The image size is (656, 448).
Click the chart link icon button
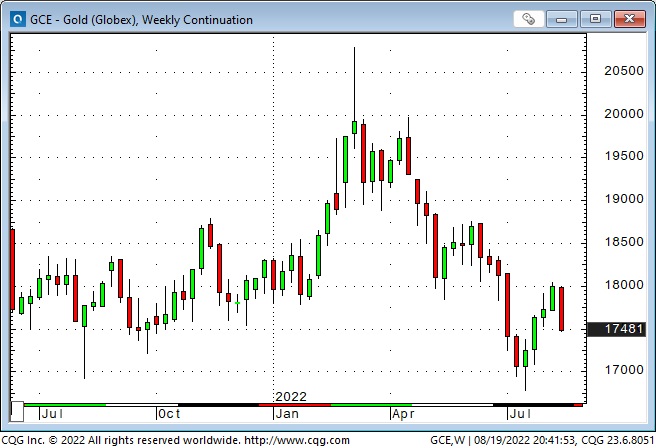point(528,19)
